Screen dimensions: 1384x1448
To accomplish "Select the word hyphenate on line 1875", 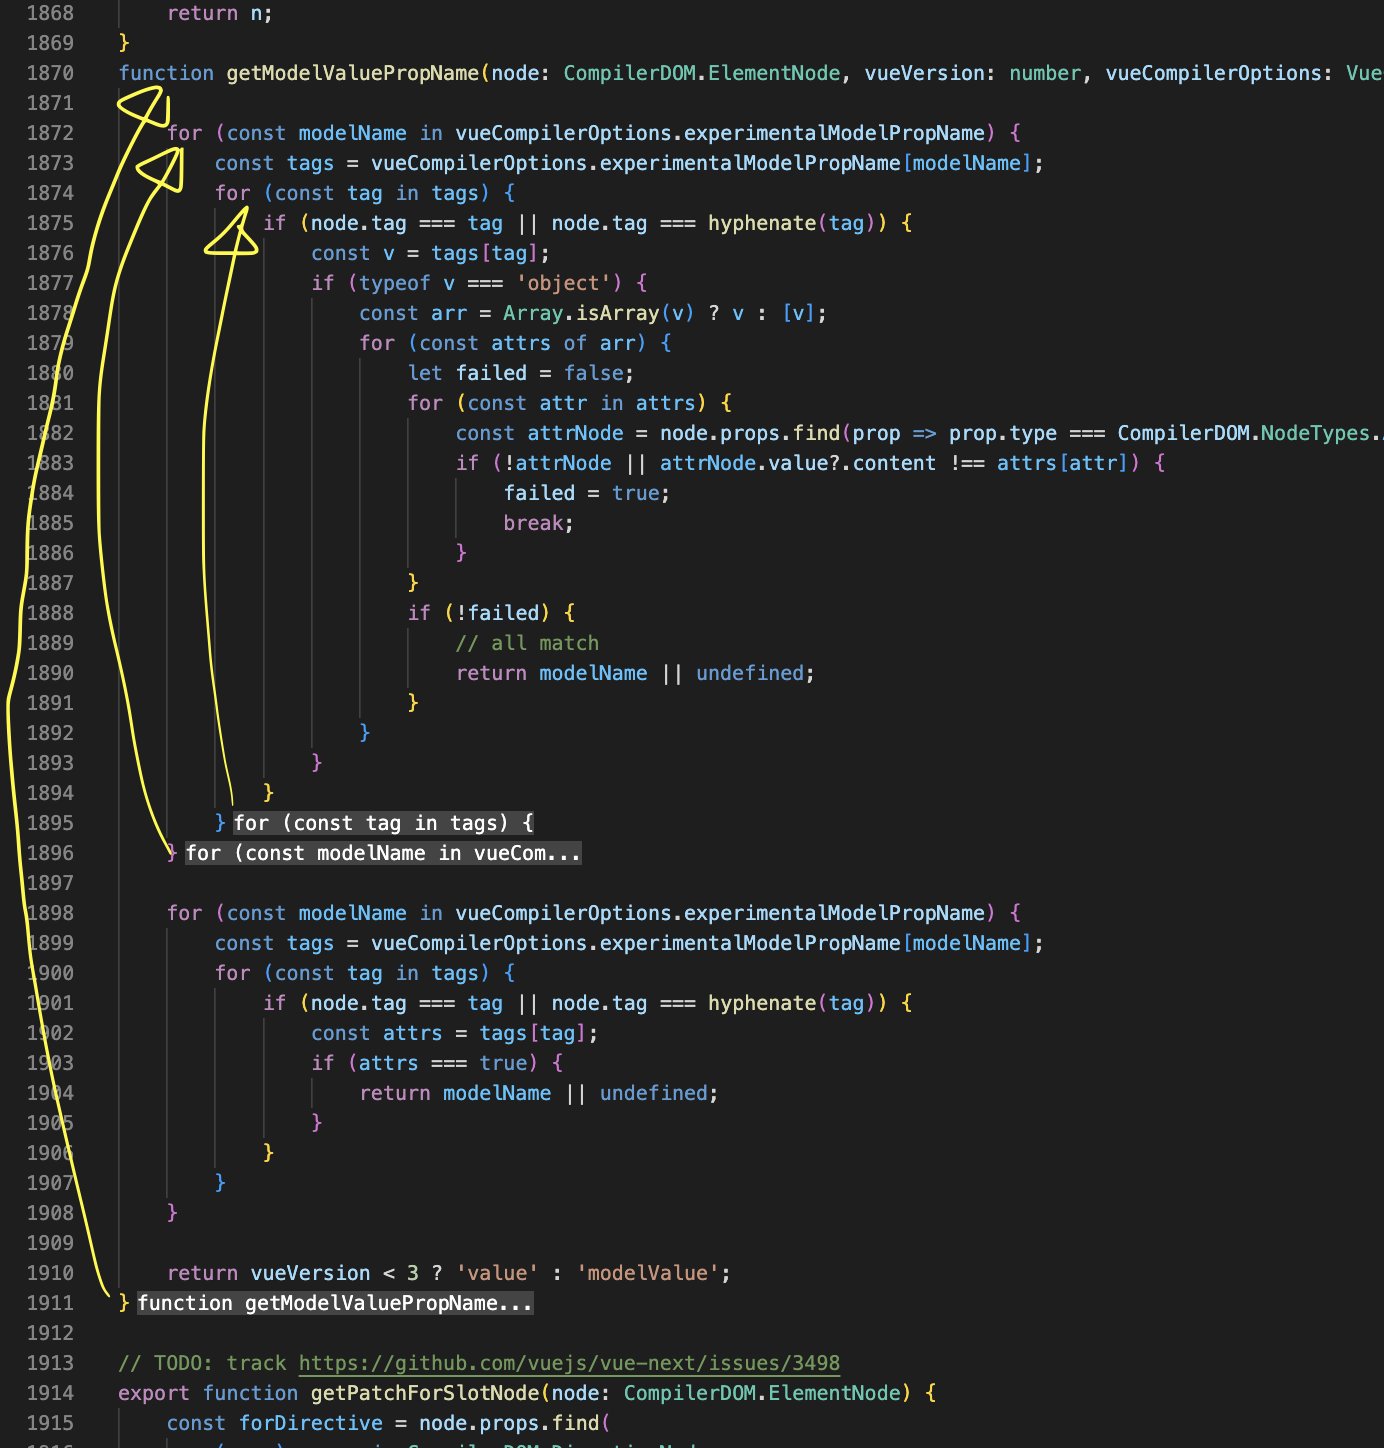I will click(762, 223).
